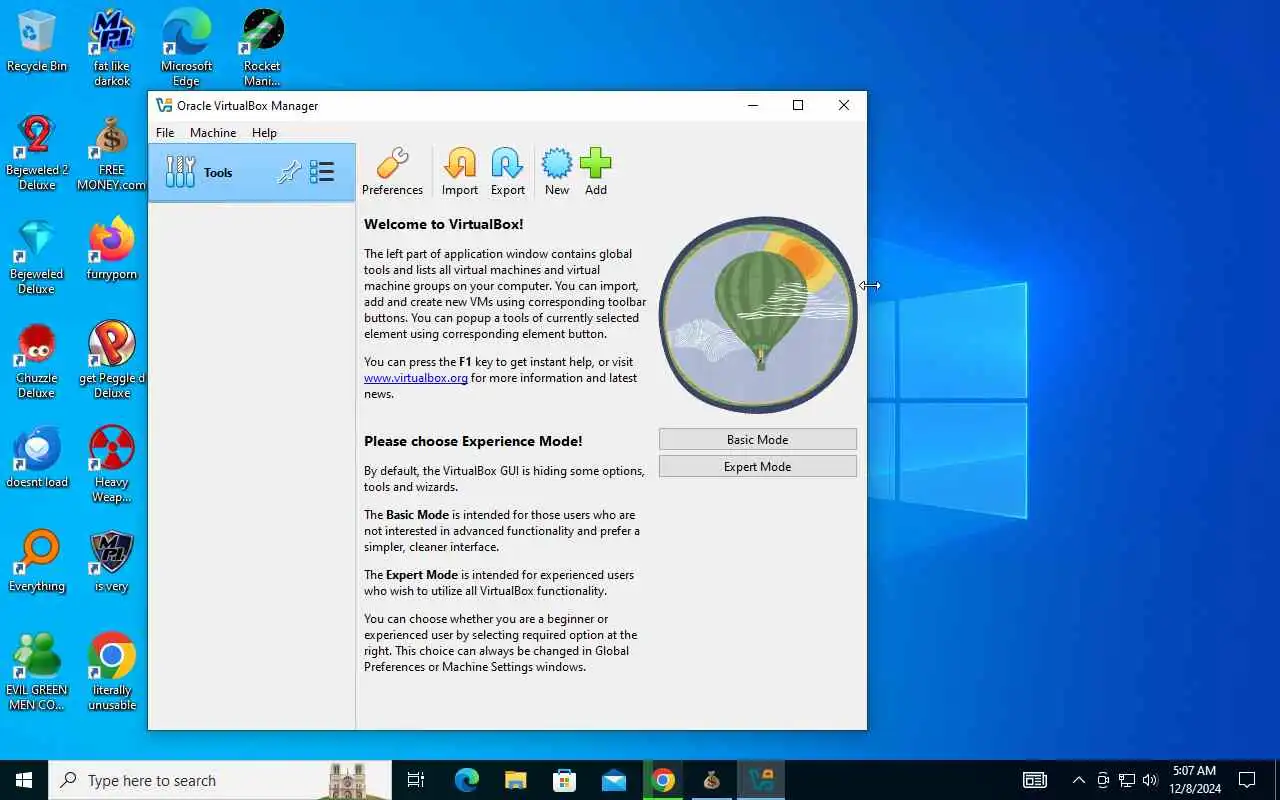Screen dimensions: 1280x800
Task: Click the green Add machine icon
Action: point(596,172)
